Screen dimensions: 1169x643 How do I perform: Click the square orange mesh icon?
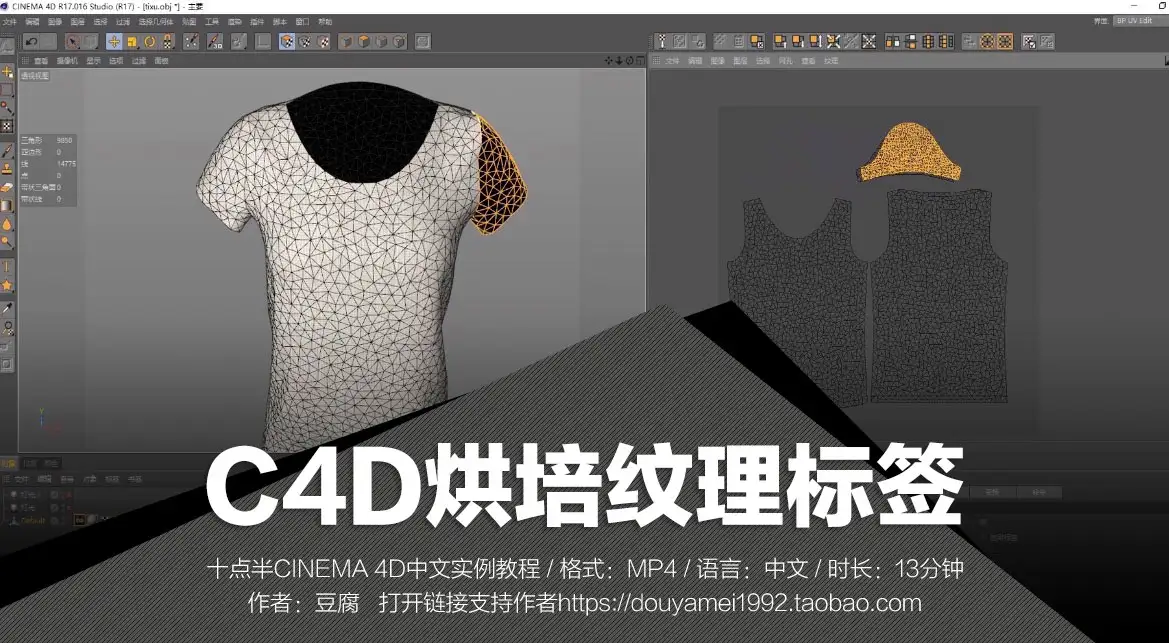coord(1005,42)
